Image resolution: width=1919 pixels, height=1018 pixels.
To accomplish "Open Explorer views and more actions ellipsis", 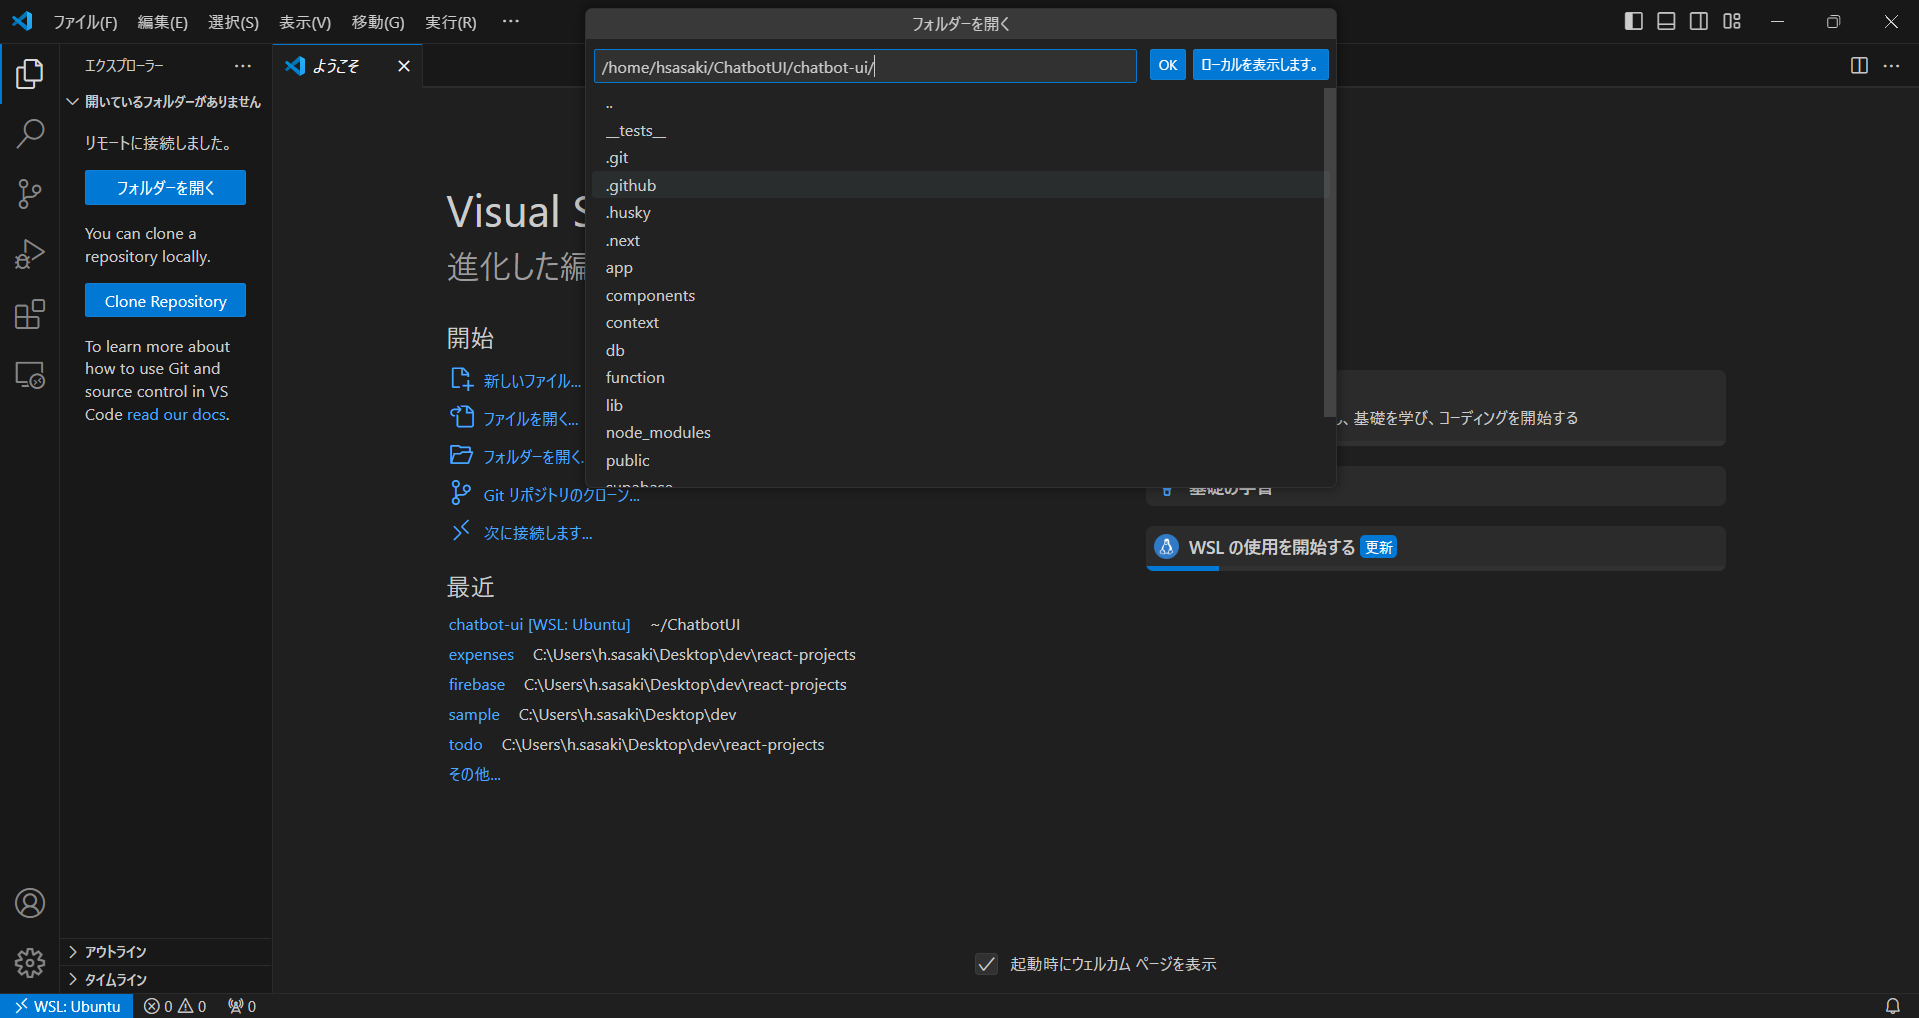I will pos(243,66).
